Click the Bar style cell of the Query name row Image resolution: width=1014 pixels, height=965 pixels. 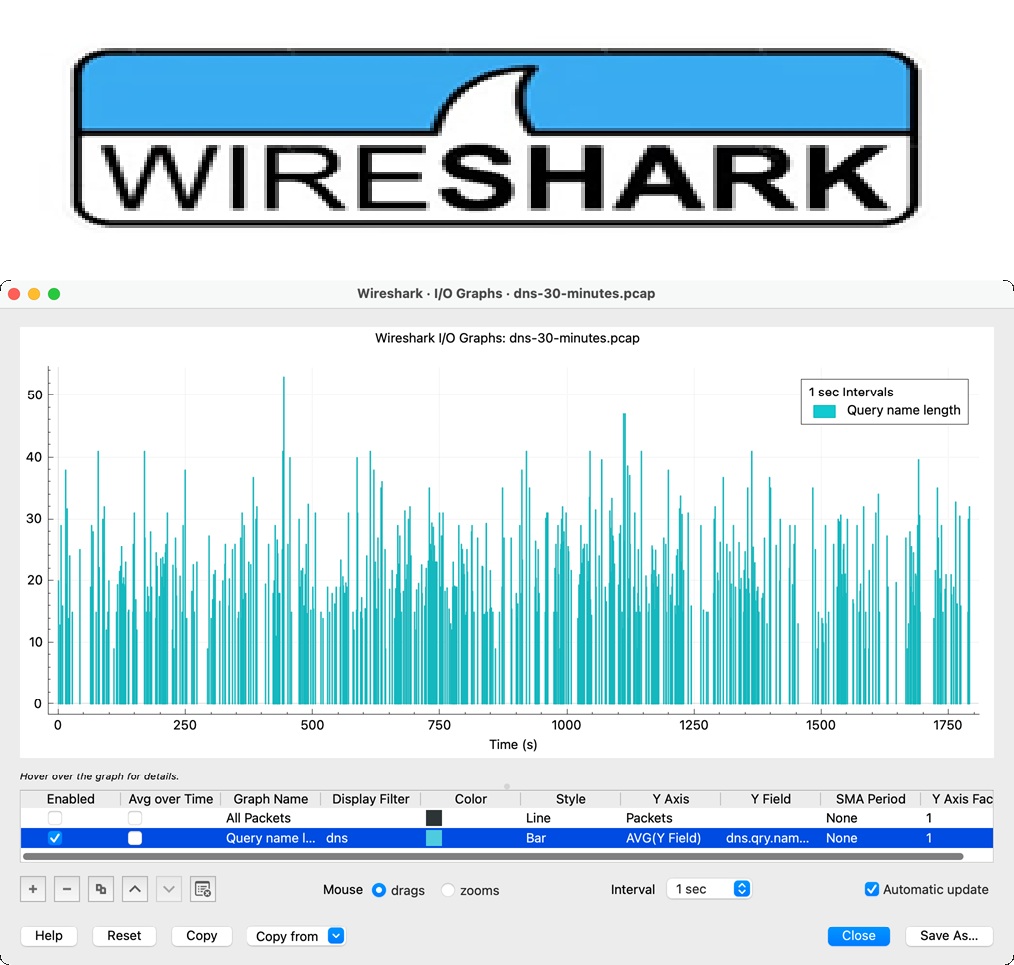click(536, 838)
